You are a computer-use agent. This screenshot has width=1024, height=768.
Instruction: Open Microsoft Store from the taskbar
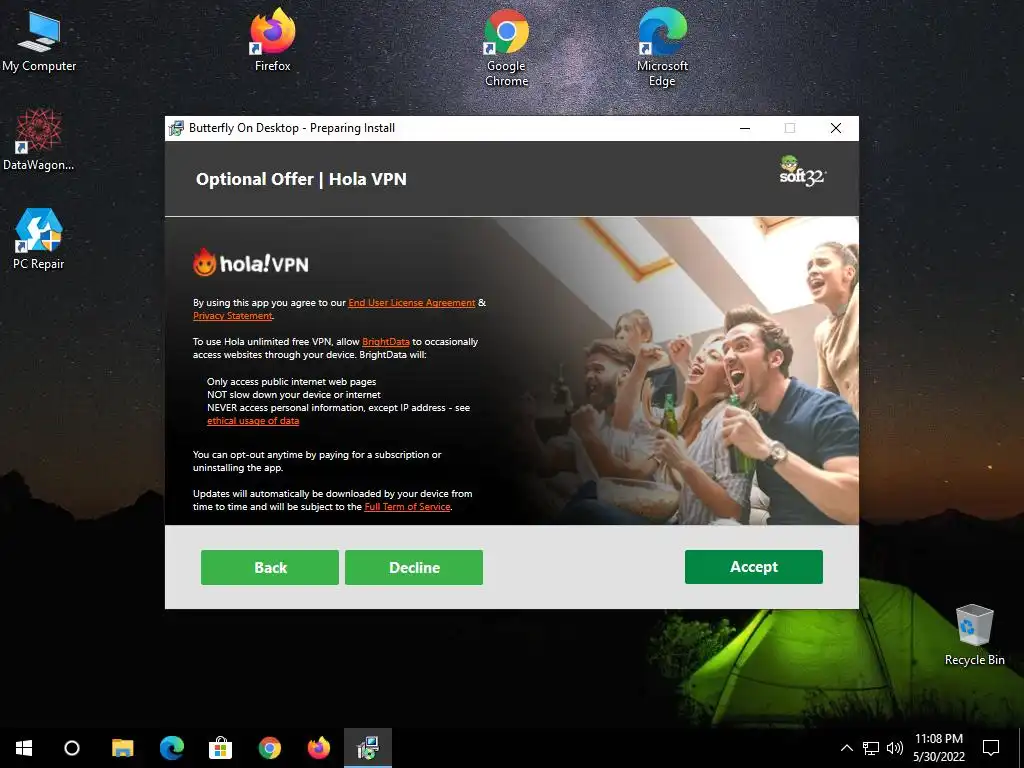click(220, 748)
